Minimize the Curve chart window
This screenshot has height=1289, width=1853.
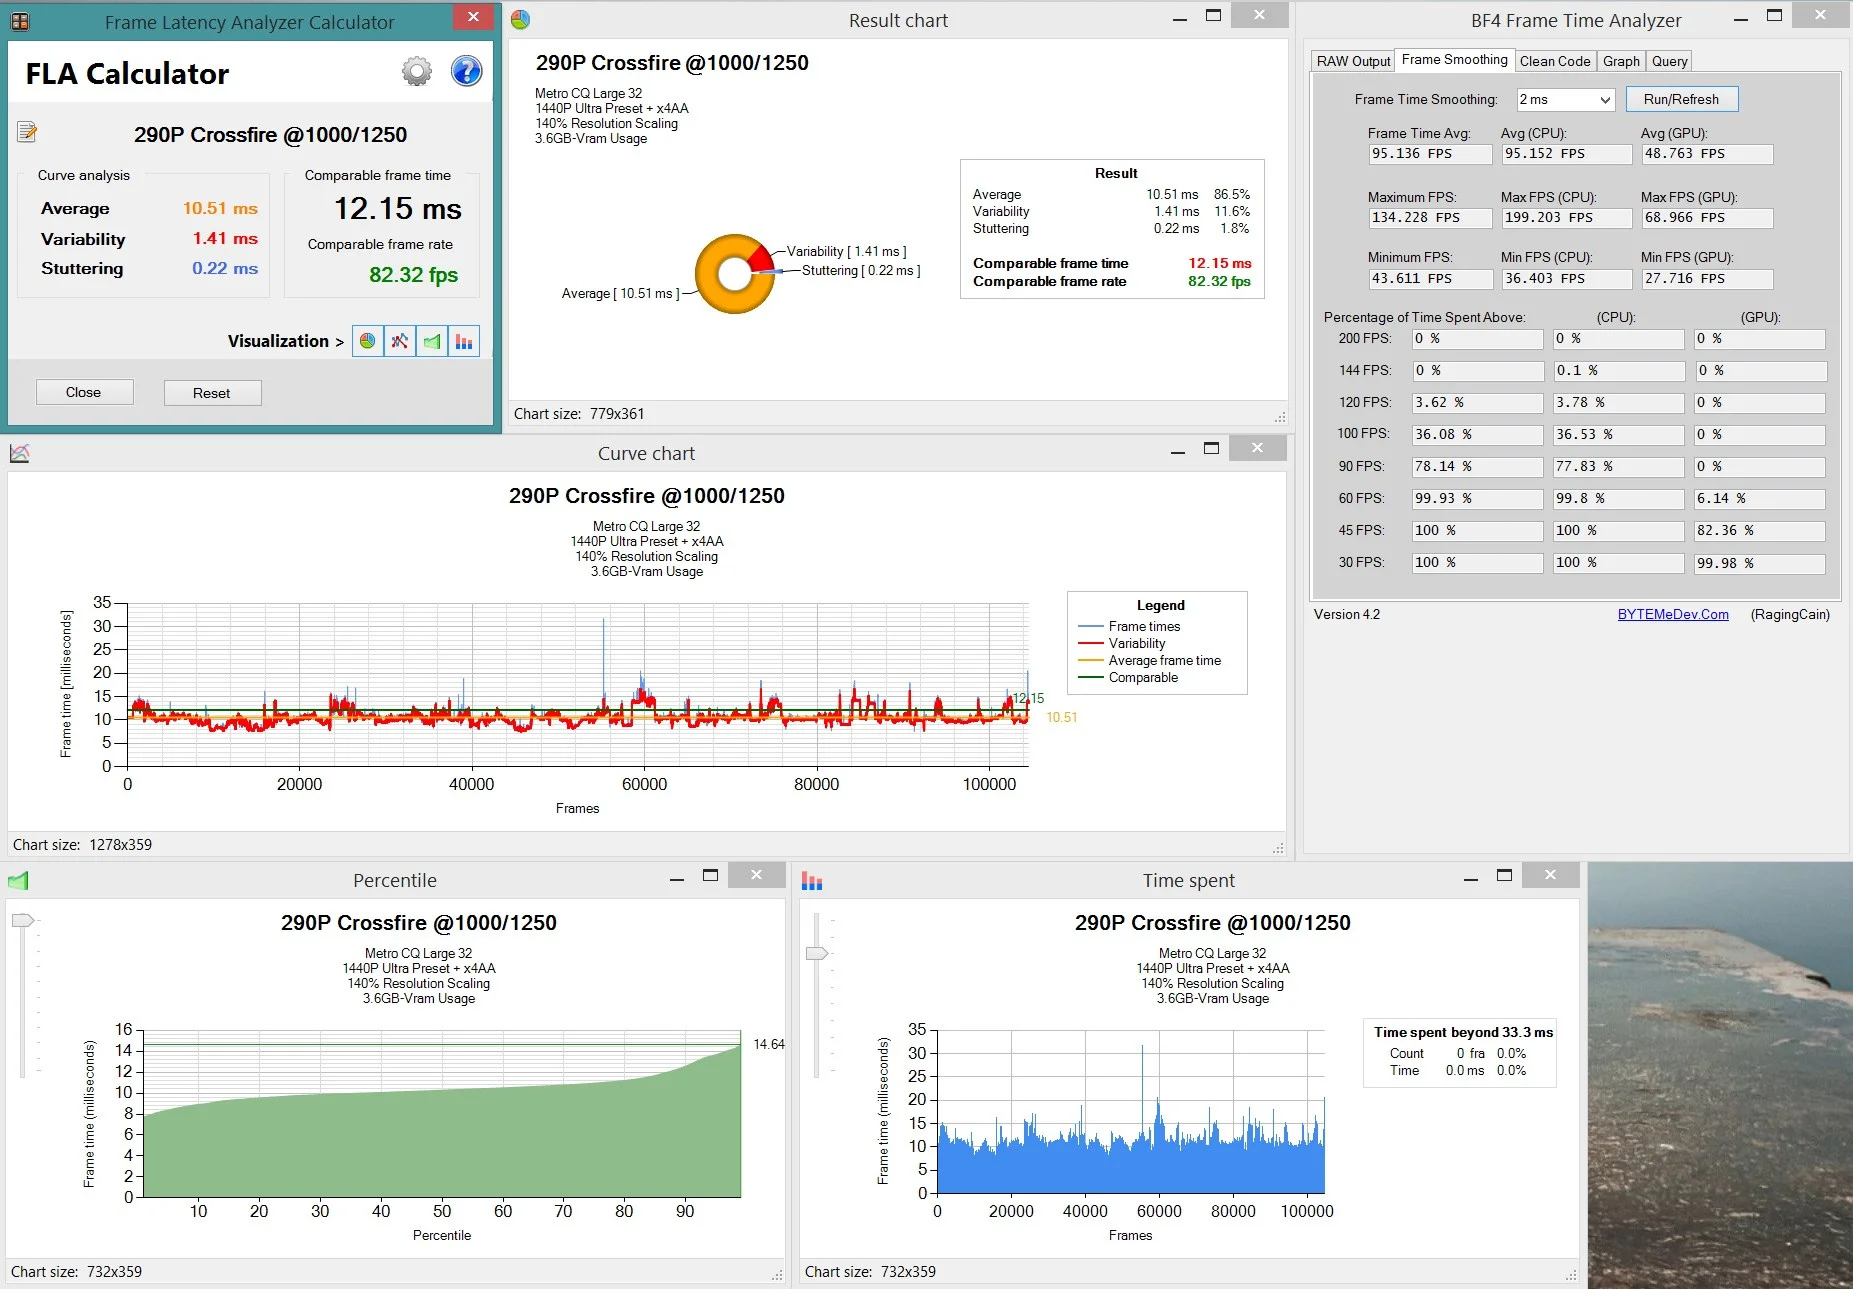click(1178, 450)
